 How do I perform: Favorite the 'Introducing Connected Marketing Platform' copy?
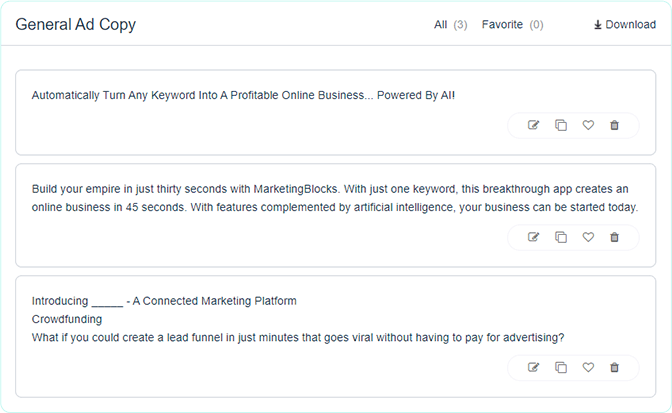tap(588, 367)
